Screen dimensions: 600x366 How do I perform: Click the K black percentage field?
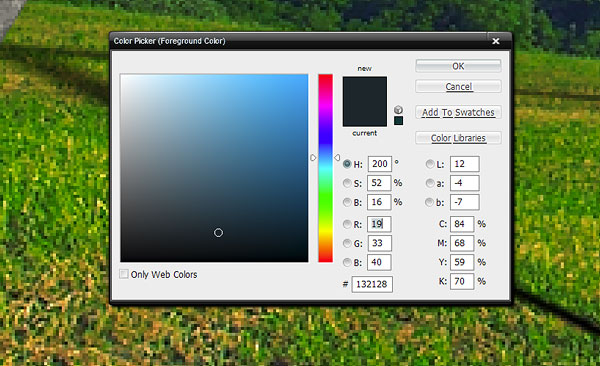click(462, 281)
